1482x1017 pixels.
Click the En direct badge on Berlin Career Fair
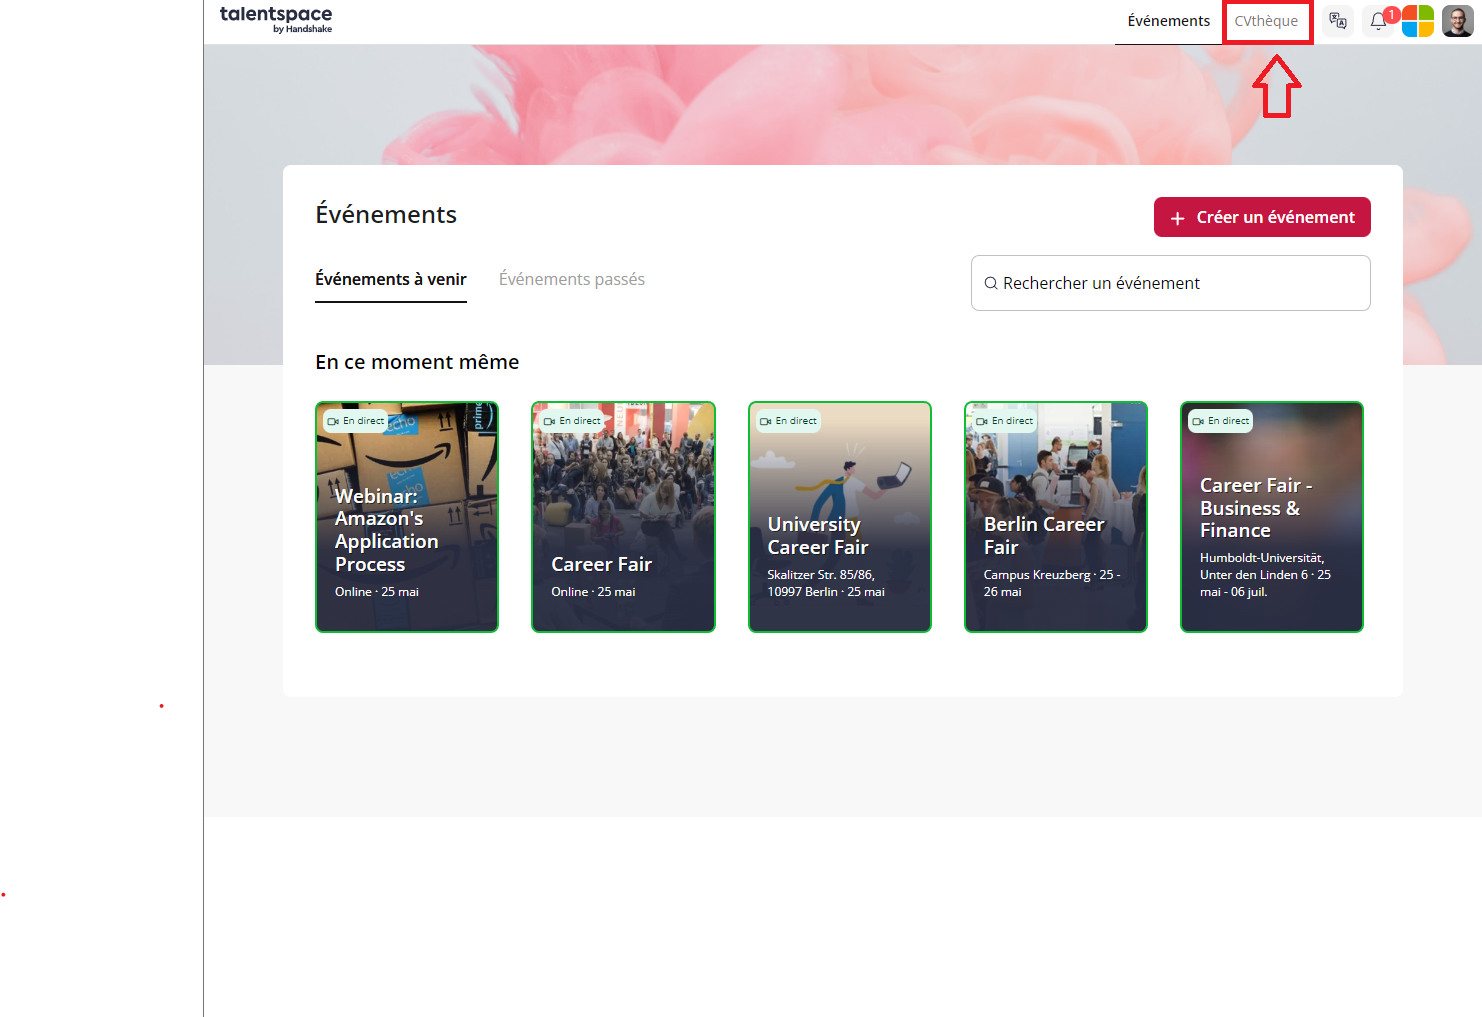click(1004, 421)
